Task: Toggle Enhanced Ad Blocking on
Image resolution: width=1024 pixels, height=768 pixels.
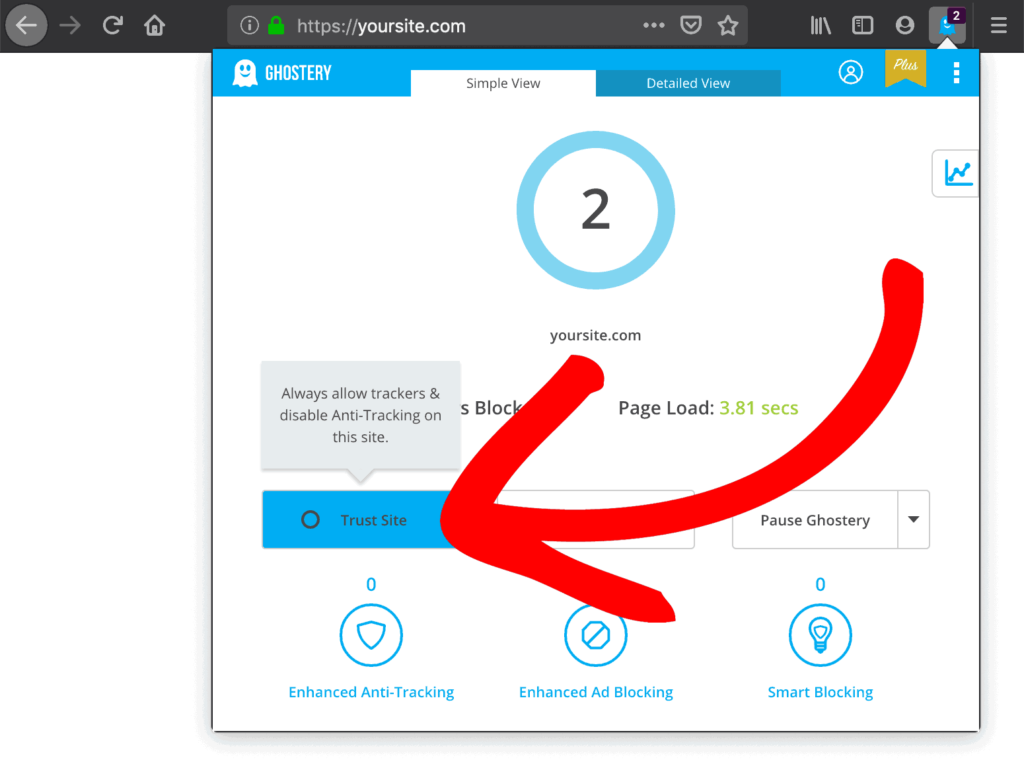Action: (x=595, y=635)
